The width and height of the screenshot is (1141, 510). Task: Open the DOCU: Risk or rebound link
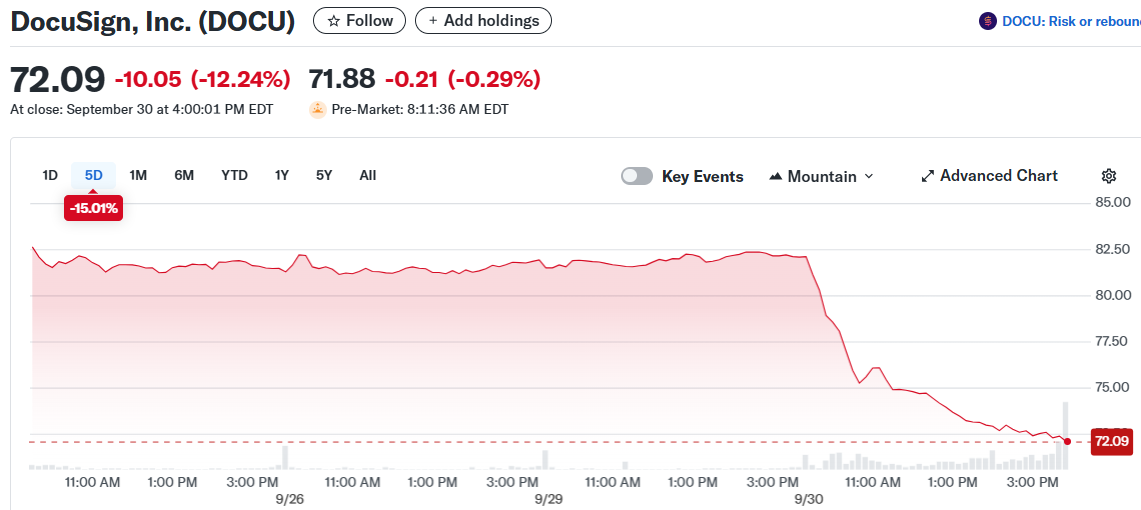(x=1070, y=20)
